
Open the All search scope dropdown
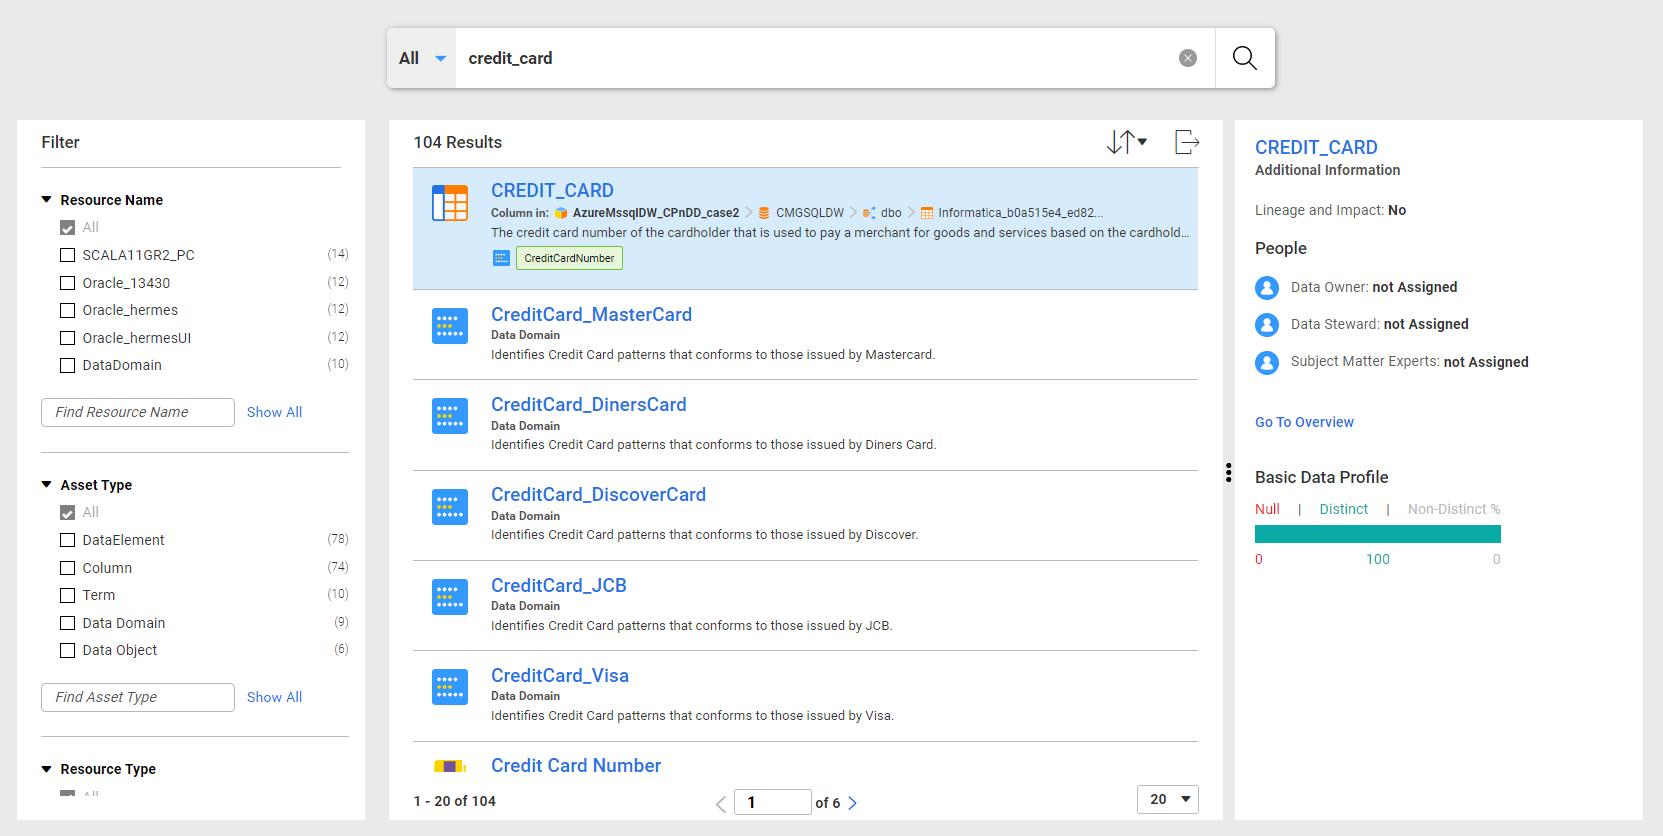click(x=422, y=58)
